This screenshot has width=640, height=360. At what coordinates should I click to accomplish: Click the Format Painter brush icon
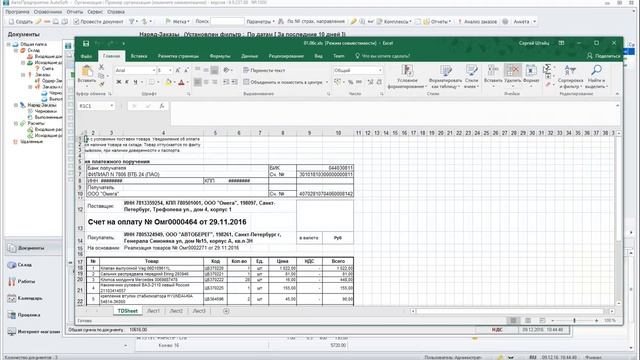[101, 84]
